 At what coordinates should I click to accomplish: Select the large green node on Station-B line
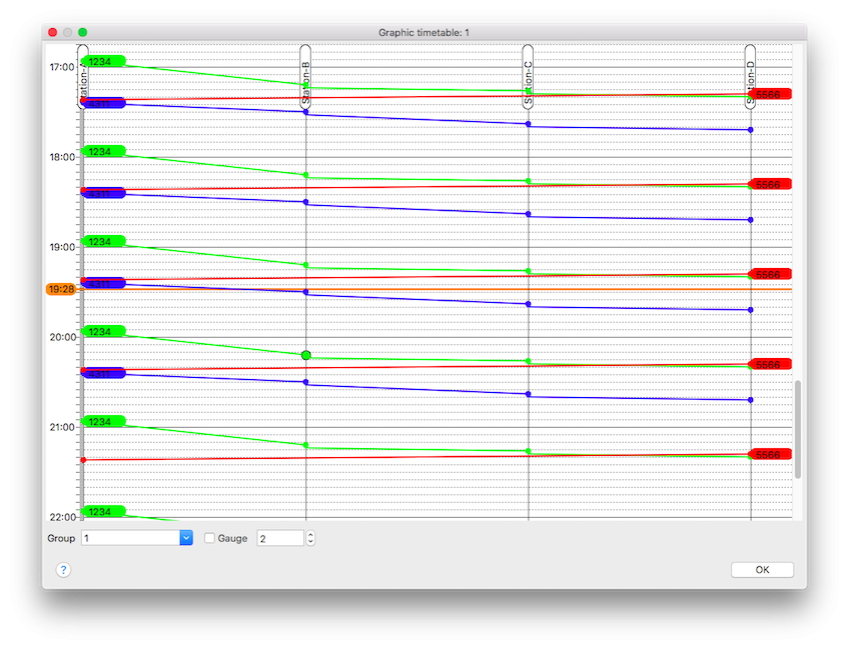(x=305, y=355)
